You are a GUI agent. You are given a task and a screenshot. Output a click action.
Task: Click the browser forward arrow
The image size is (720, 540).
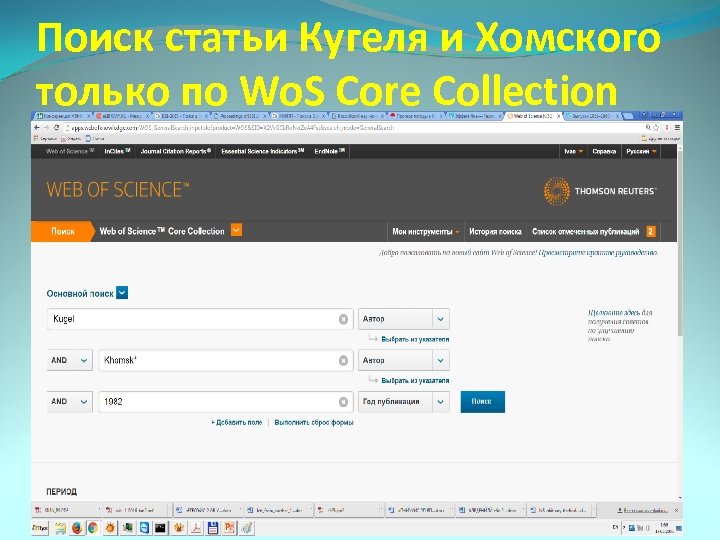point(46,128)
